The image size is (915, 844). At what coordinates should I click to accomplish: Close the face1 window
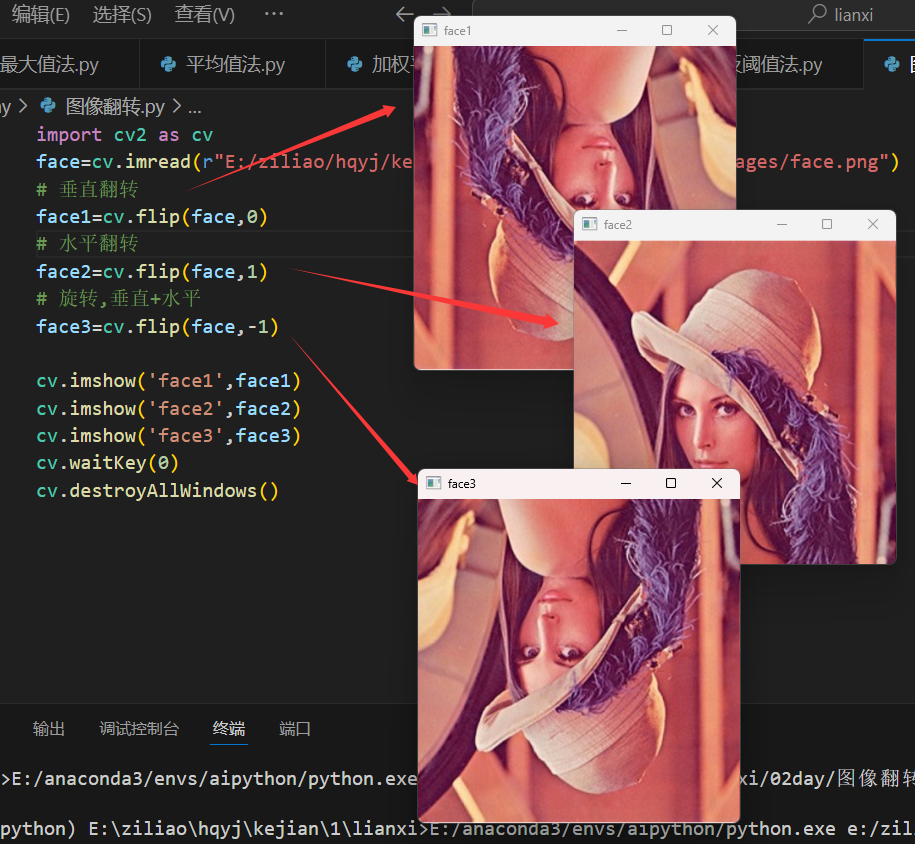point(713,30)
